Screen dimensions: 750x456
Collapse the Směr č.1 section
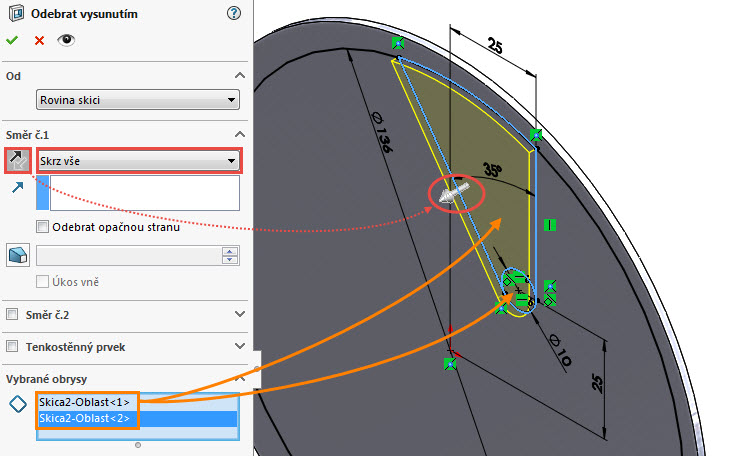tap(240, 134)
